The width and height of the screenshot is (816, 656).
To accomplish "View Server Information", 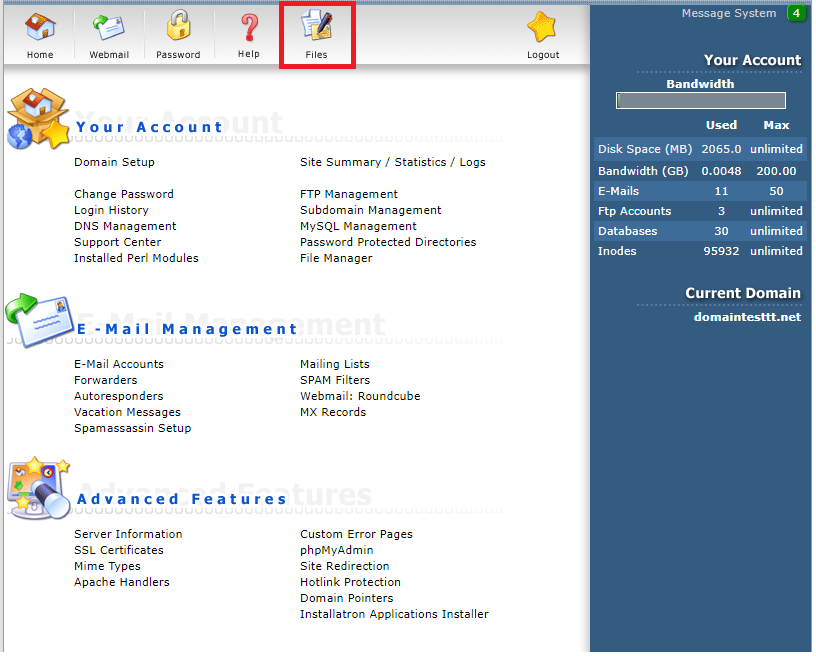I will click(129, 535).
